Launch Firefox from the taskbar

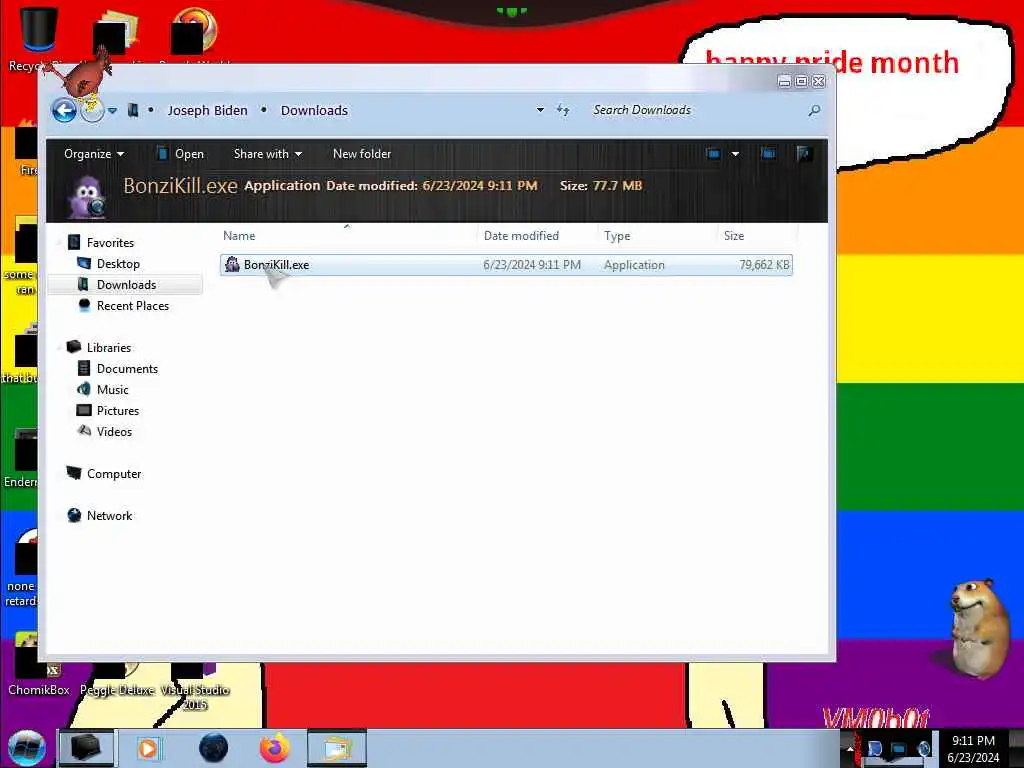pos(275,748)
